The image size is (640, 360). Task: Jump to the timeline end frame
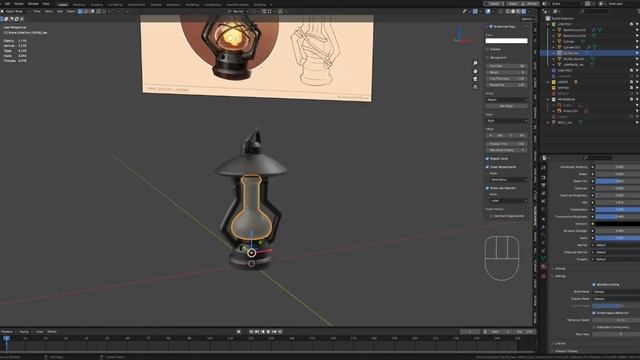pyautogui.click(x=280, y=332)
